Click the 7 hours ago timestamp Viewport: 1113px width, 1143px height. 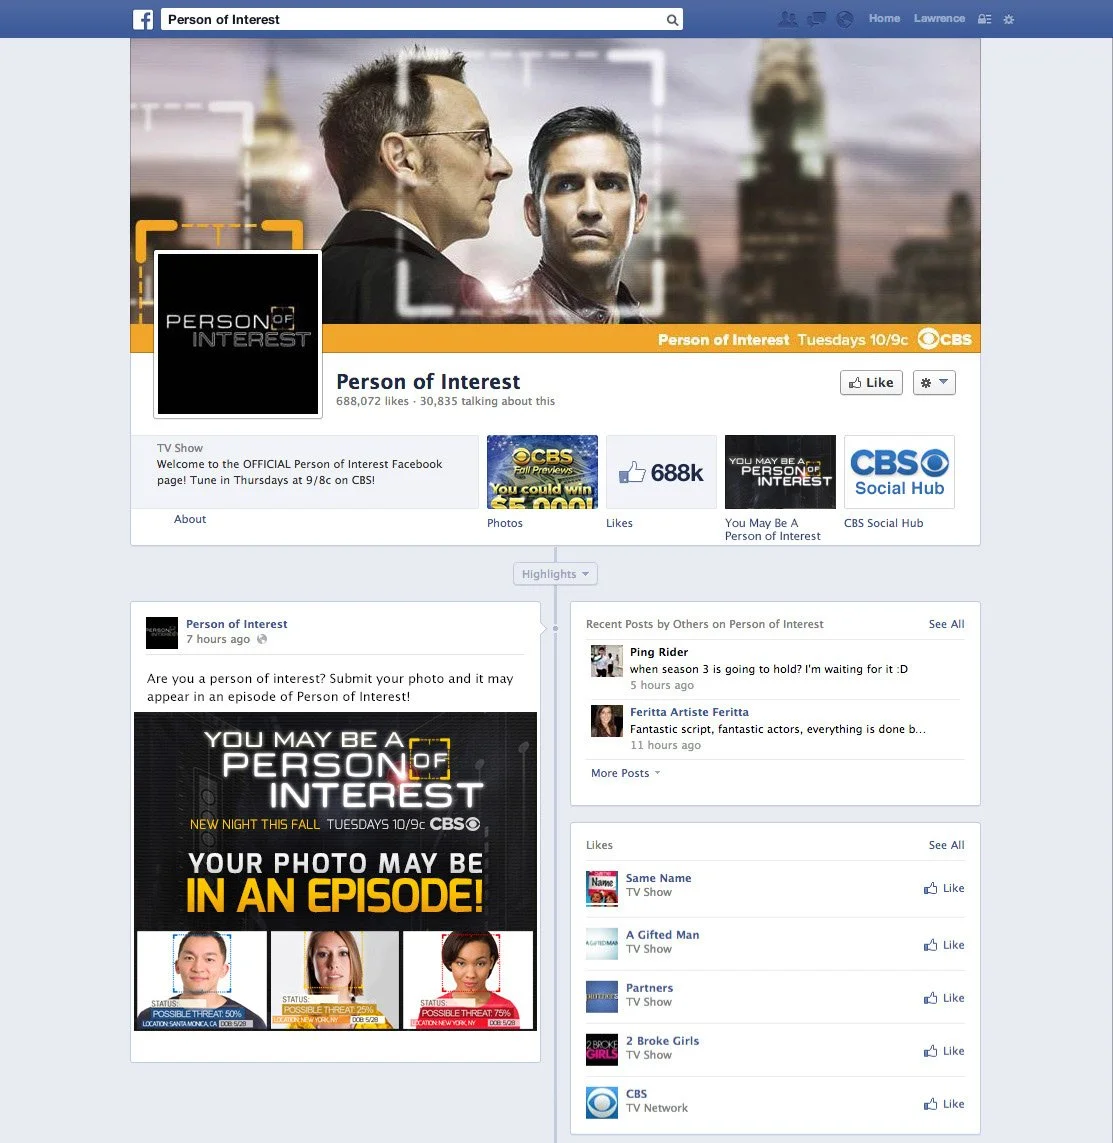coord(218,639)
